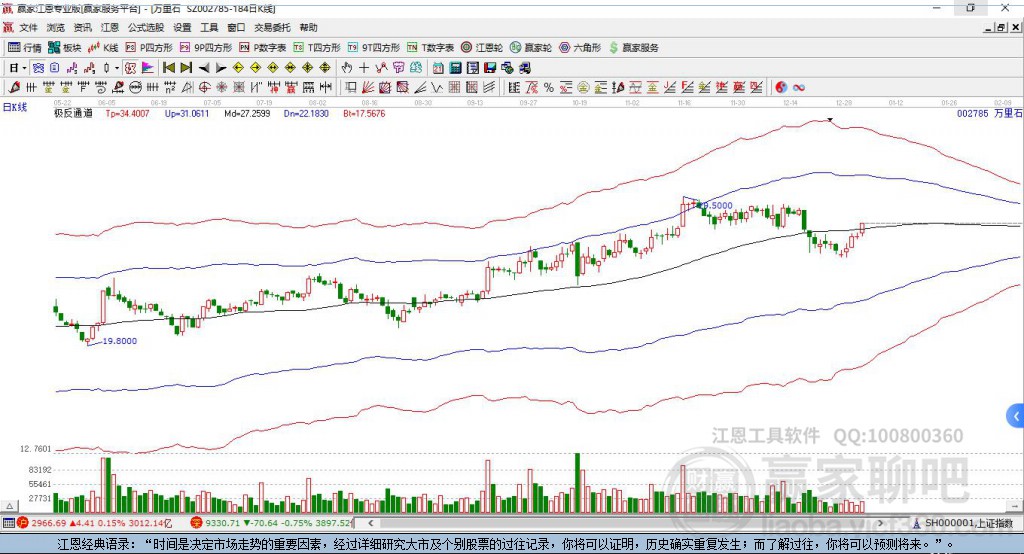1024x554 pixels.
Task: Select the zigzag wave line tool
Action: coord(437,87)
